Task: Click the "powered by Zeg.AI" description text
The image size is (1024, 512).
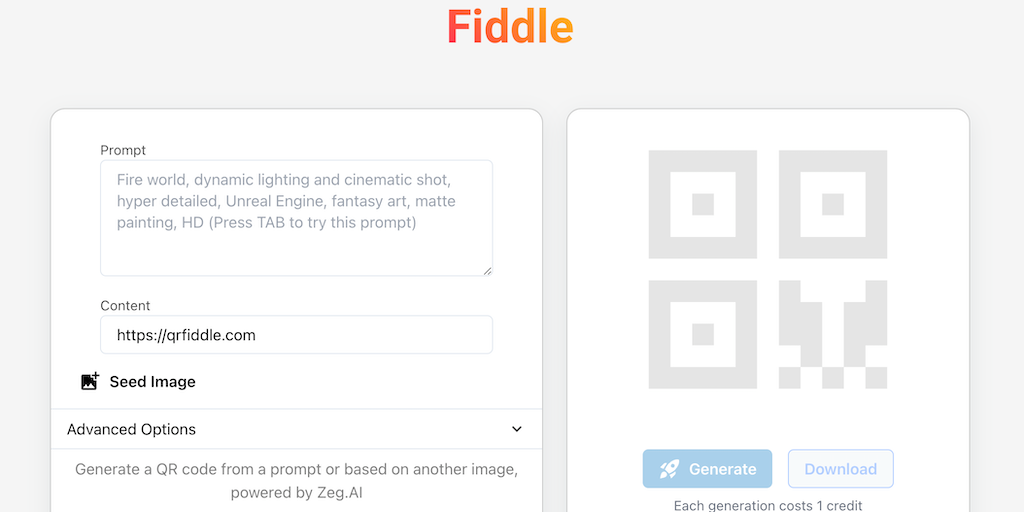Action: [296, 492]
